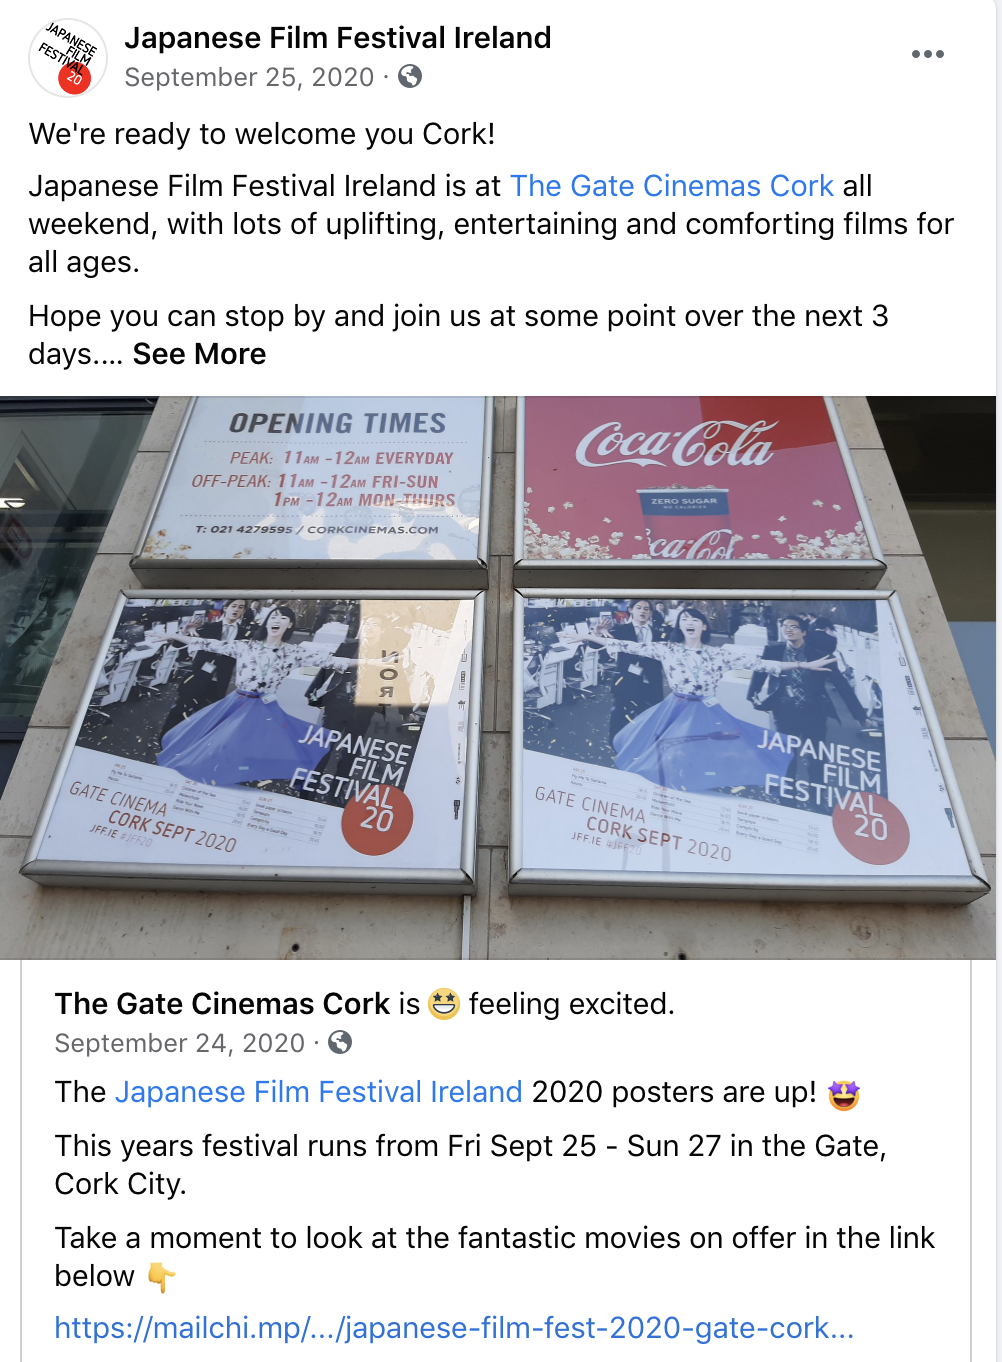Open The Gate Cinemas Cork shared post author
This screenshot has width=1002, height=1362.
point(222,1003)
